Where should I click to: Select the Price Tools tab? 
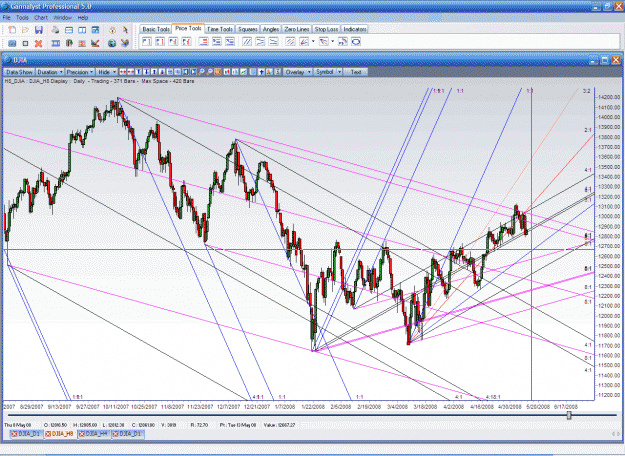tap(188, 28)
